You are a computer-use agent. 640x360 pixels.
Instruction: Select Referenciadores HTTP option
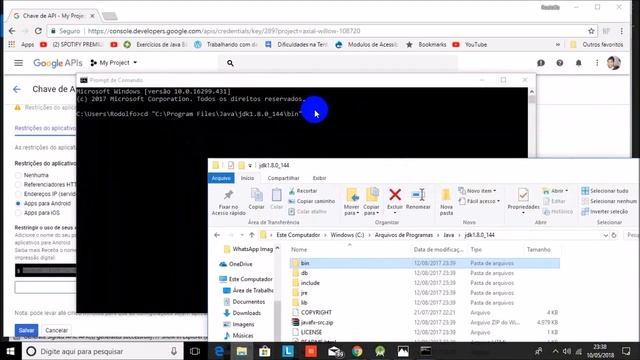pyautogui.click(x=18, y=184)
